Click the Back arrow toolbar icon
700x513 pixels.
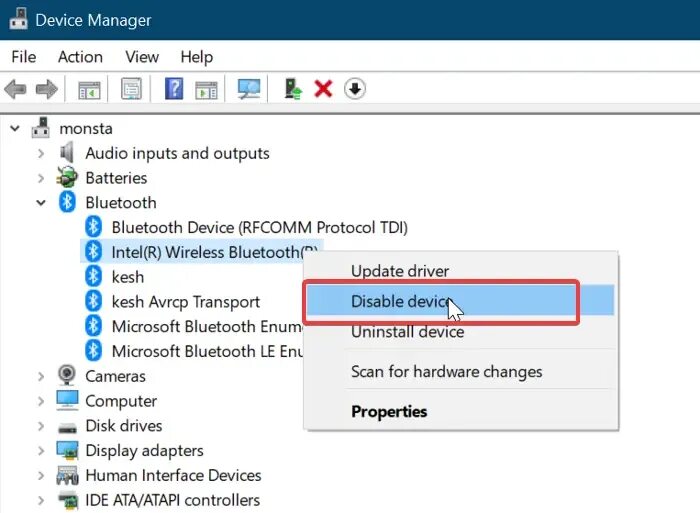tap(16, 89)
